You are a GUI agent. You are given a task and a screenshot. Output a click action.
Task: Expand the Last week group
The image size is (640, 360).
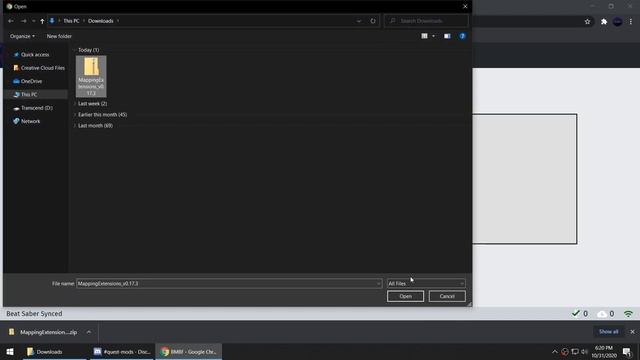(75, 104)
